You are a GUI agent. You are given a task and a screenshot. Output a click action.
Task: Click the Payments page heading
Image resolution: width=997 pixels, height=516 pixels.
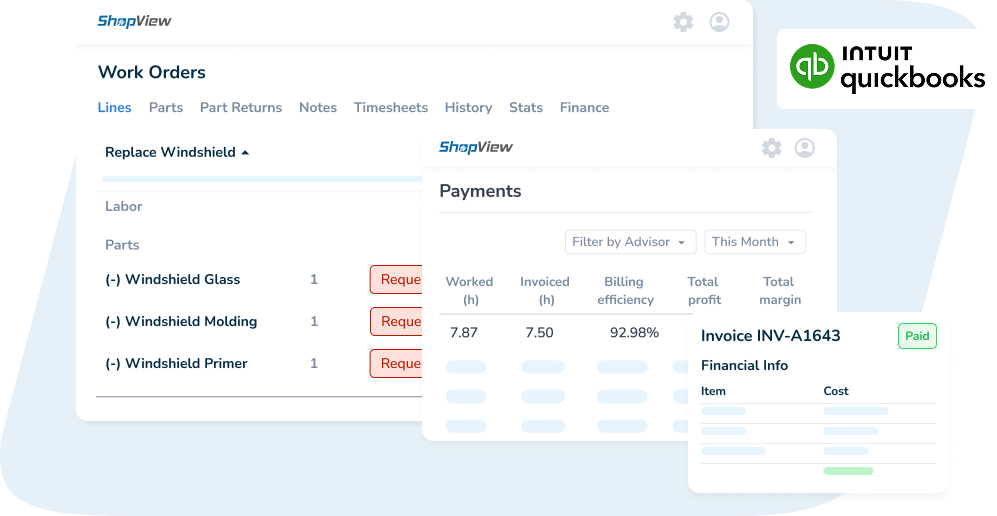click(480, 191)
